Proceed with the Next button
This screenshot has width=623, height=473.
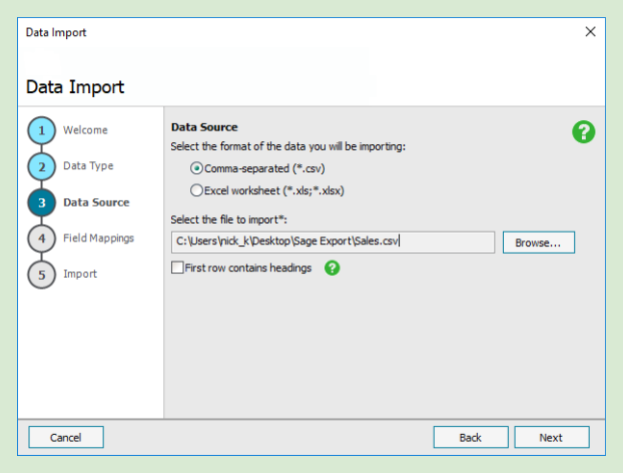(551, 437)
